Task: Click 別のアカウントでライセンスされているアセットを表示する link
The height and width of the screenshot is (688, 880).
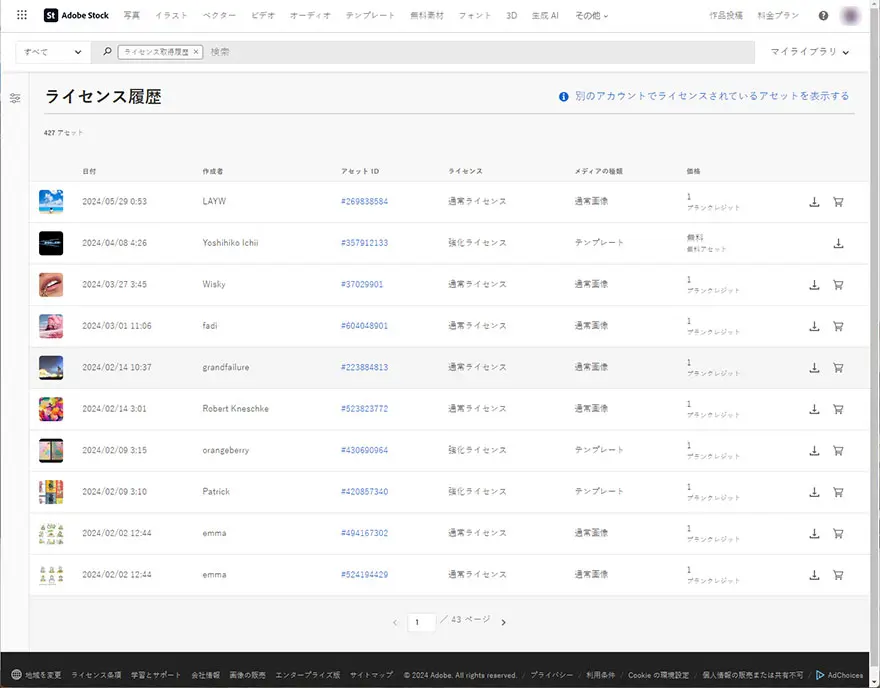Action: tap(711, 97)
